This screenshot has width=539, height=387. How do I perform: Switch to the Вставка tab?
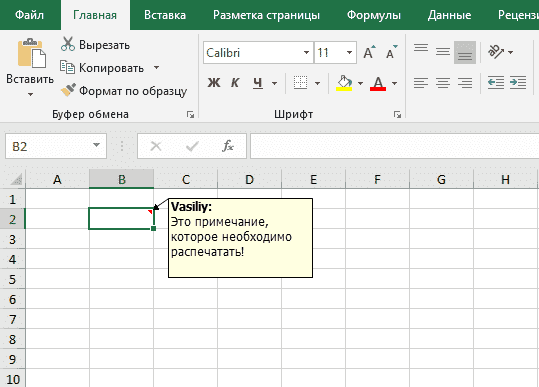165,15
